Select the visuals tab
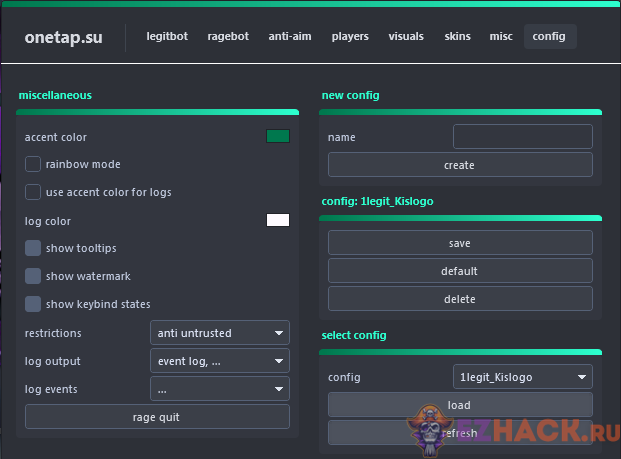This screenshot has height=459, width=621. coord(406,36)
